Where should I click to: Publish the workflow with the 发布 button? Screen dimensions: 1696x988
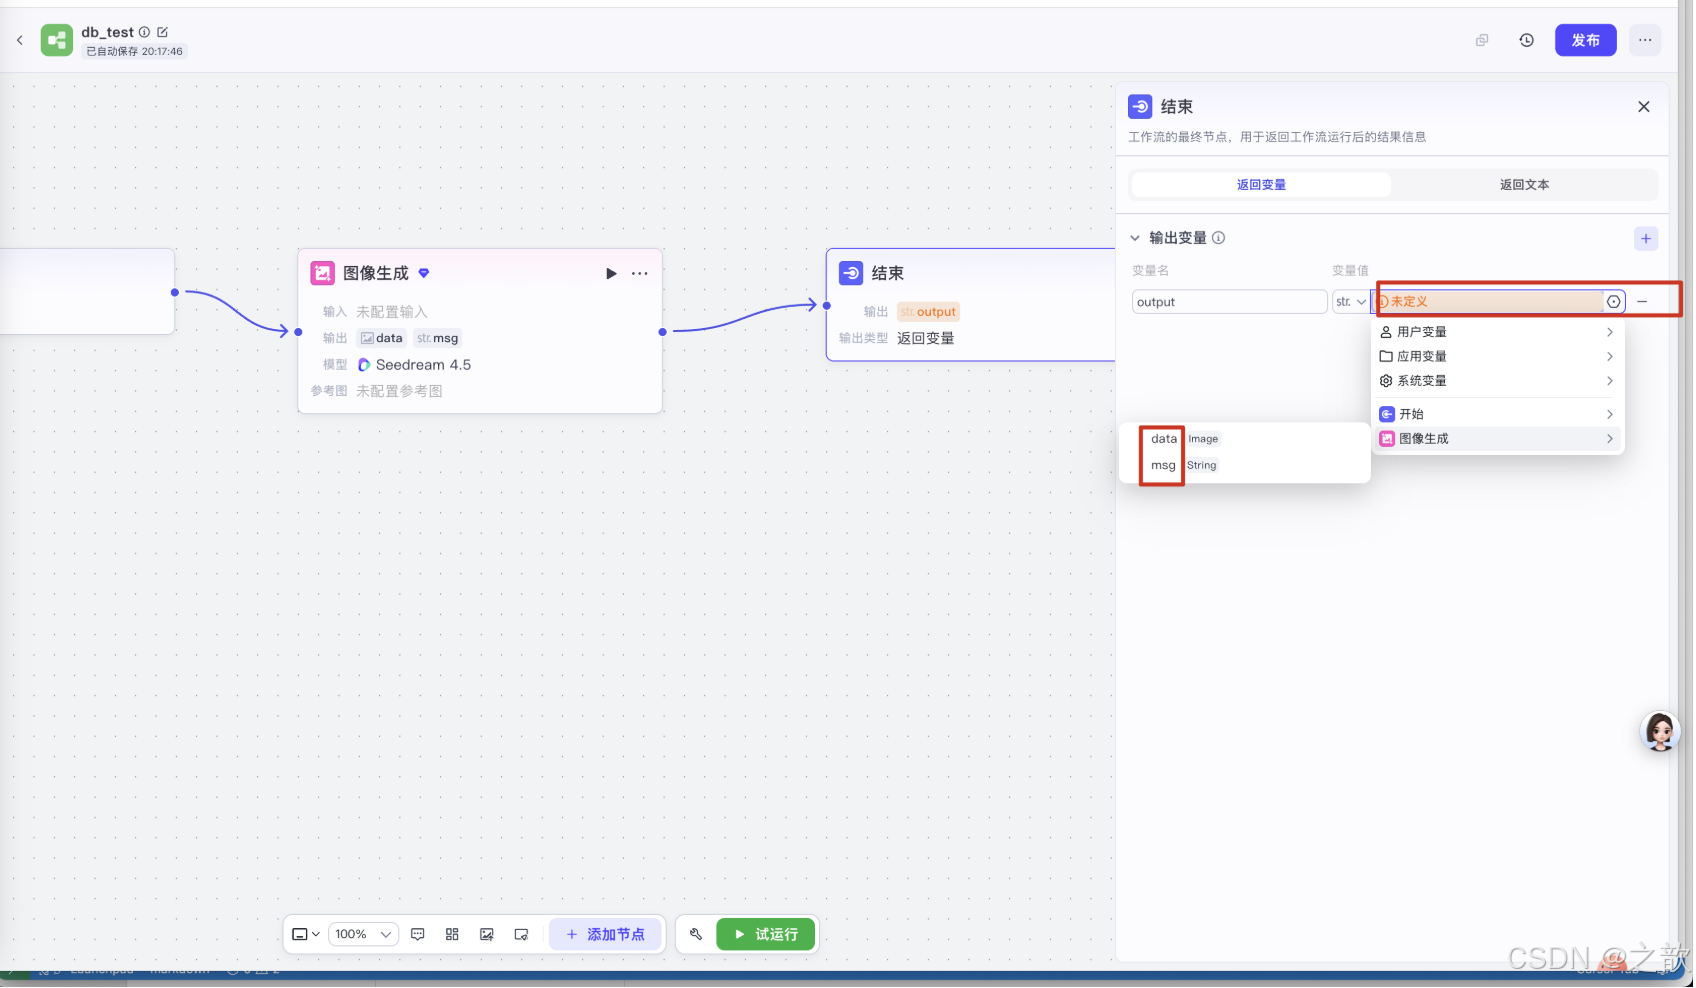[x=1586, y=40]
